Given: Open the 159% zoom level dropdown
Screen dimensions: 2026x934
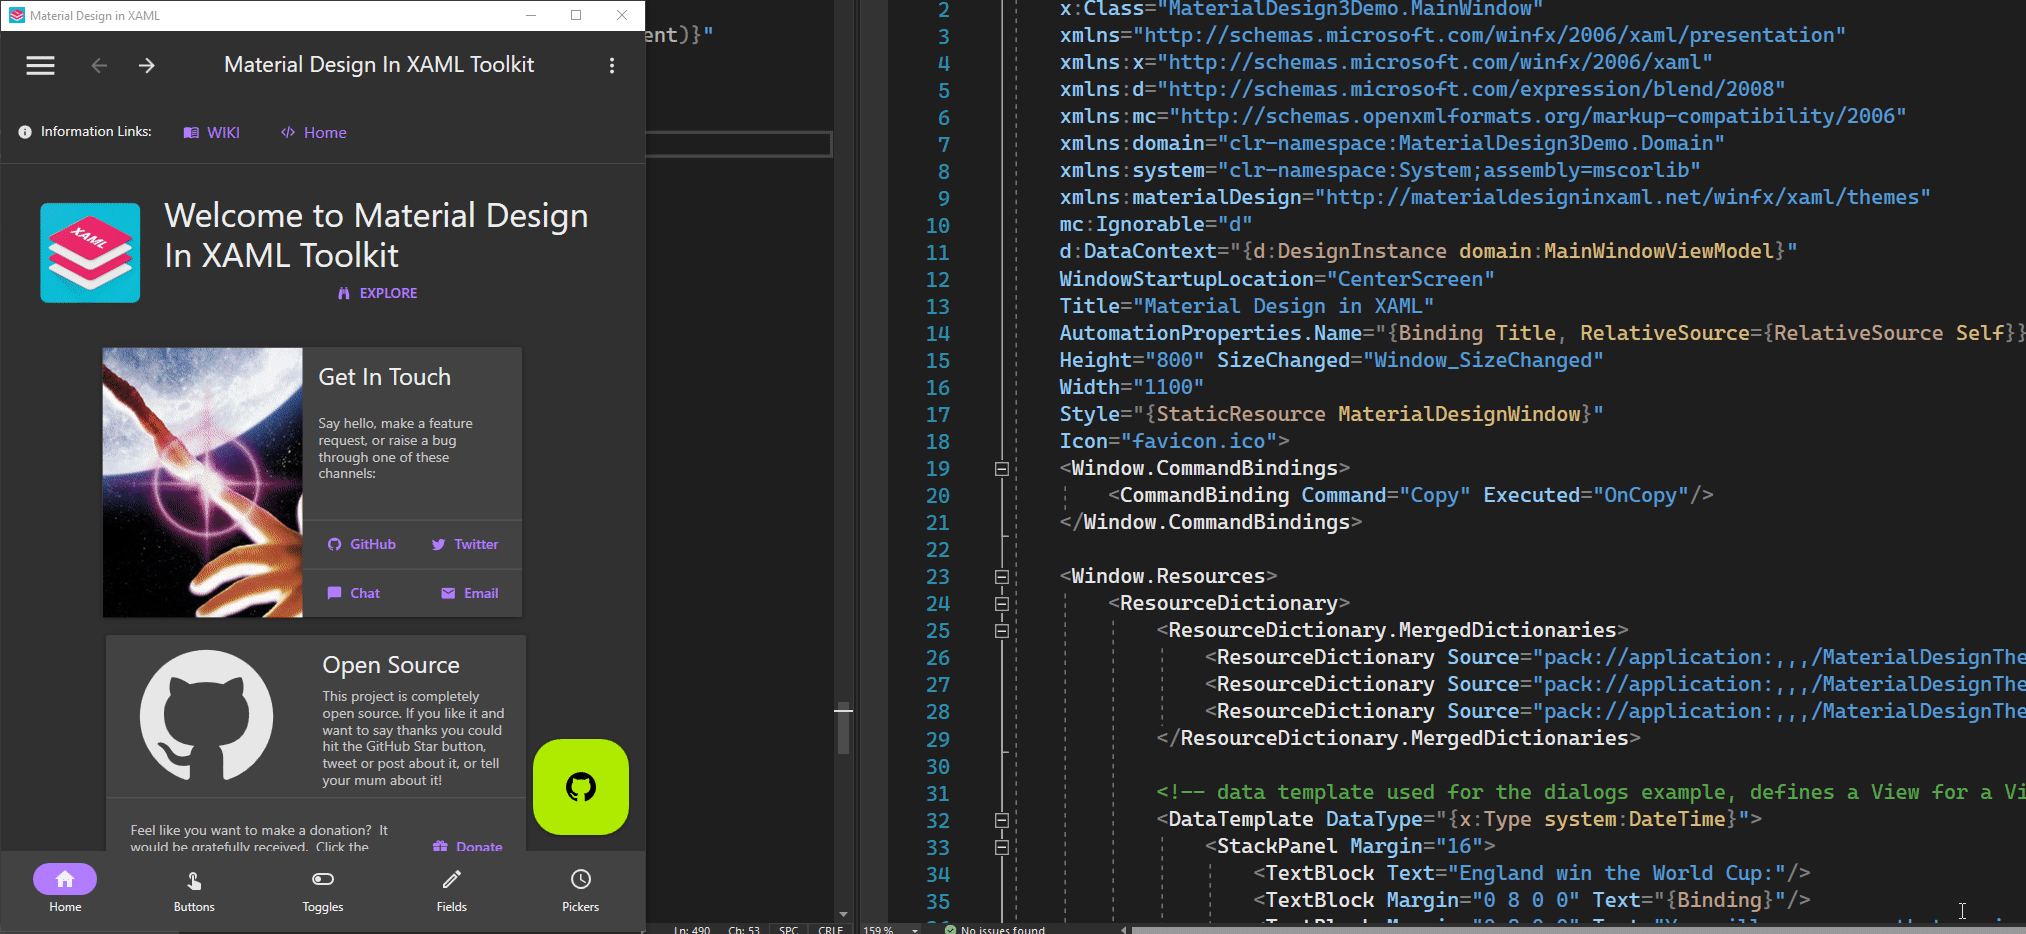Looking at the screenshot, I should [914, 930].
